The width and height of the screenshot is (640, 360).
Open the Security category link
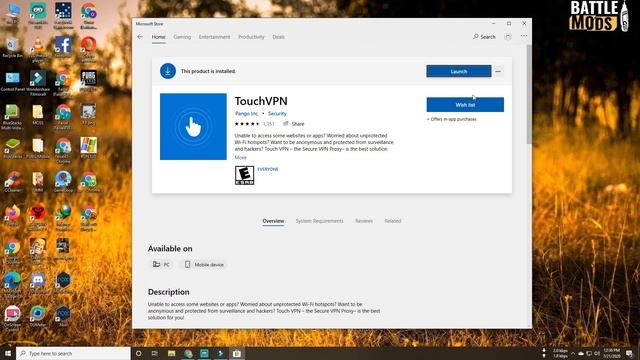277,113
